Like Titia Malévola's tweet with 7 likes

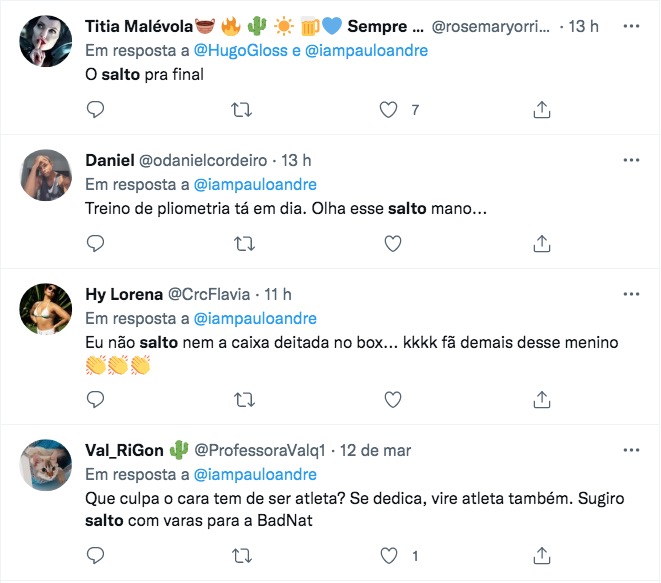click(392, 110)
